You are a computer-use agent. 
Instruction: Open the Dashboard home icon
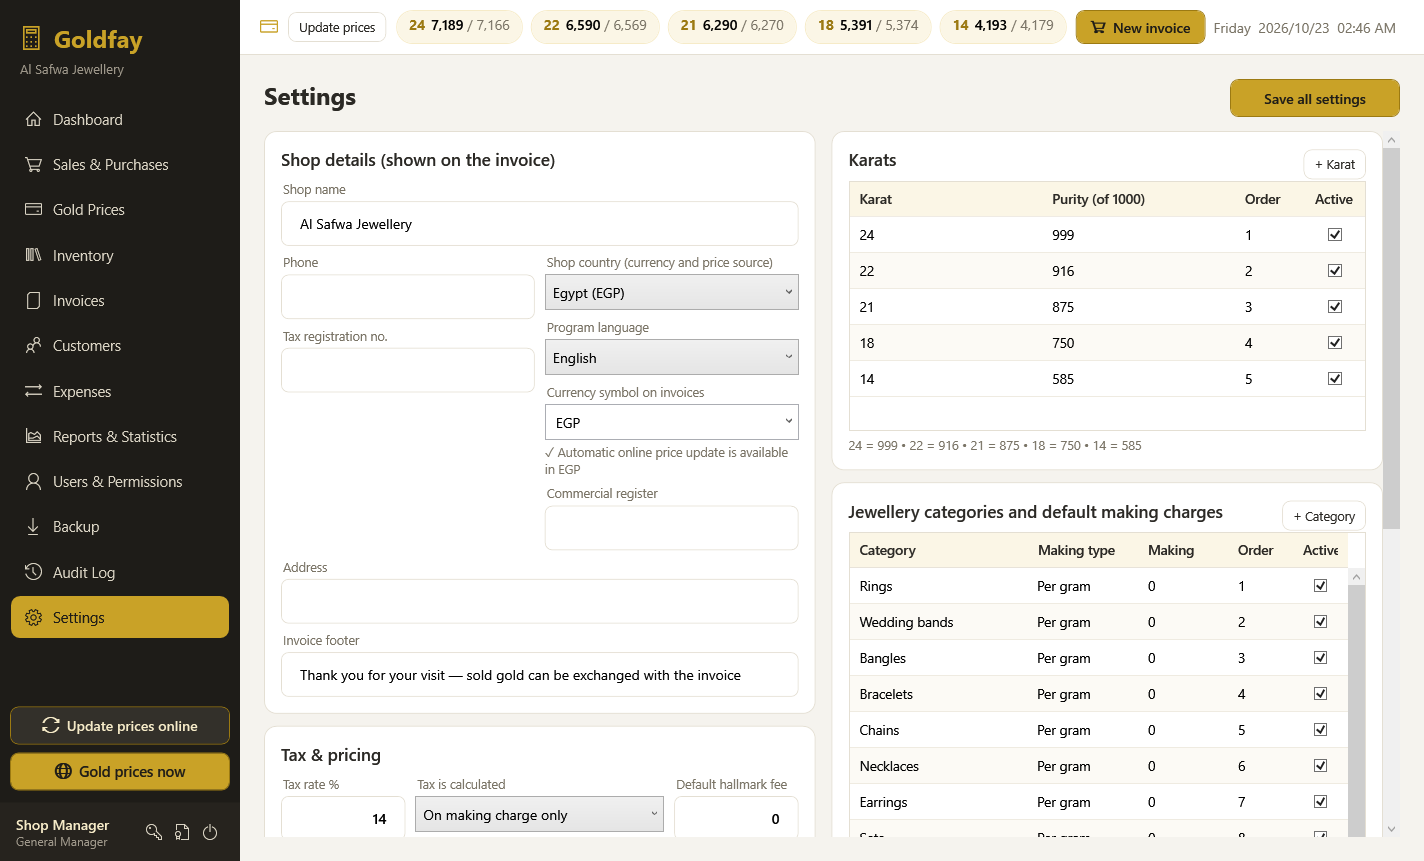(34, 120)
